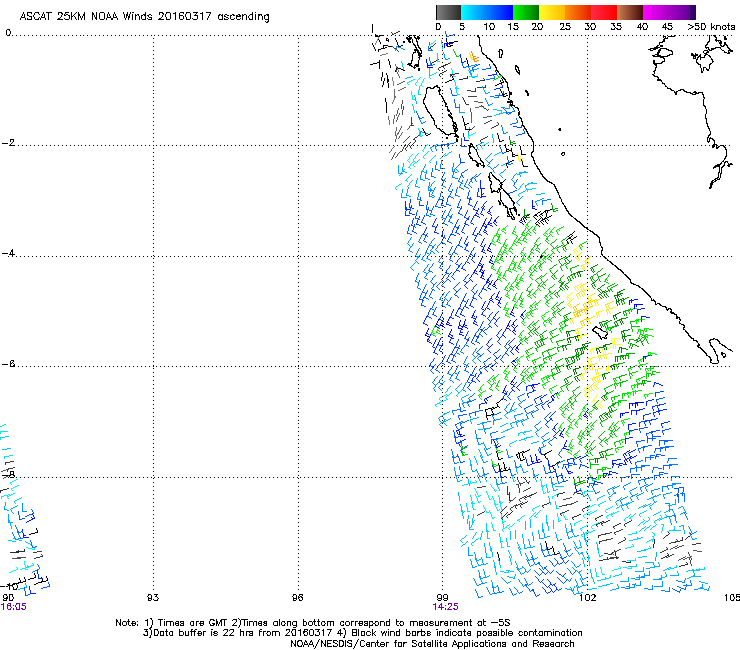Click the magenta 40-45 knots legend color
Viewport: 740px width, 650px height.
656,12
